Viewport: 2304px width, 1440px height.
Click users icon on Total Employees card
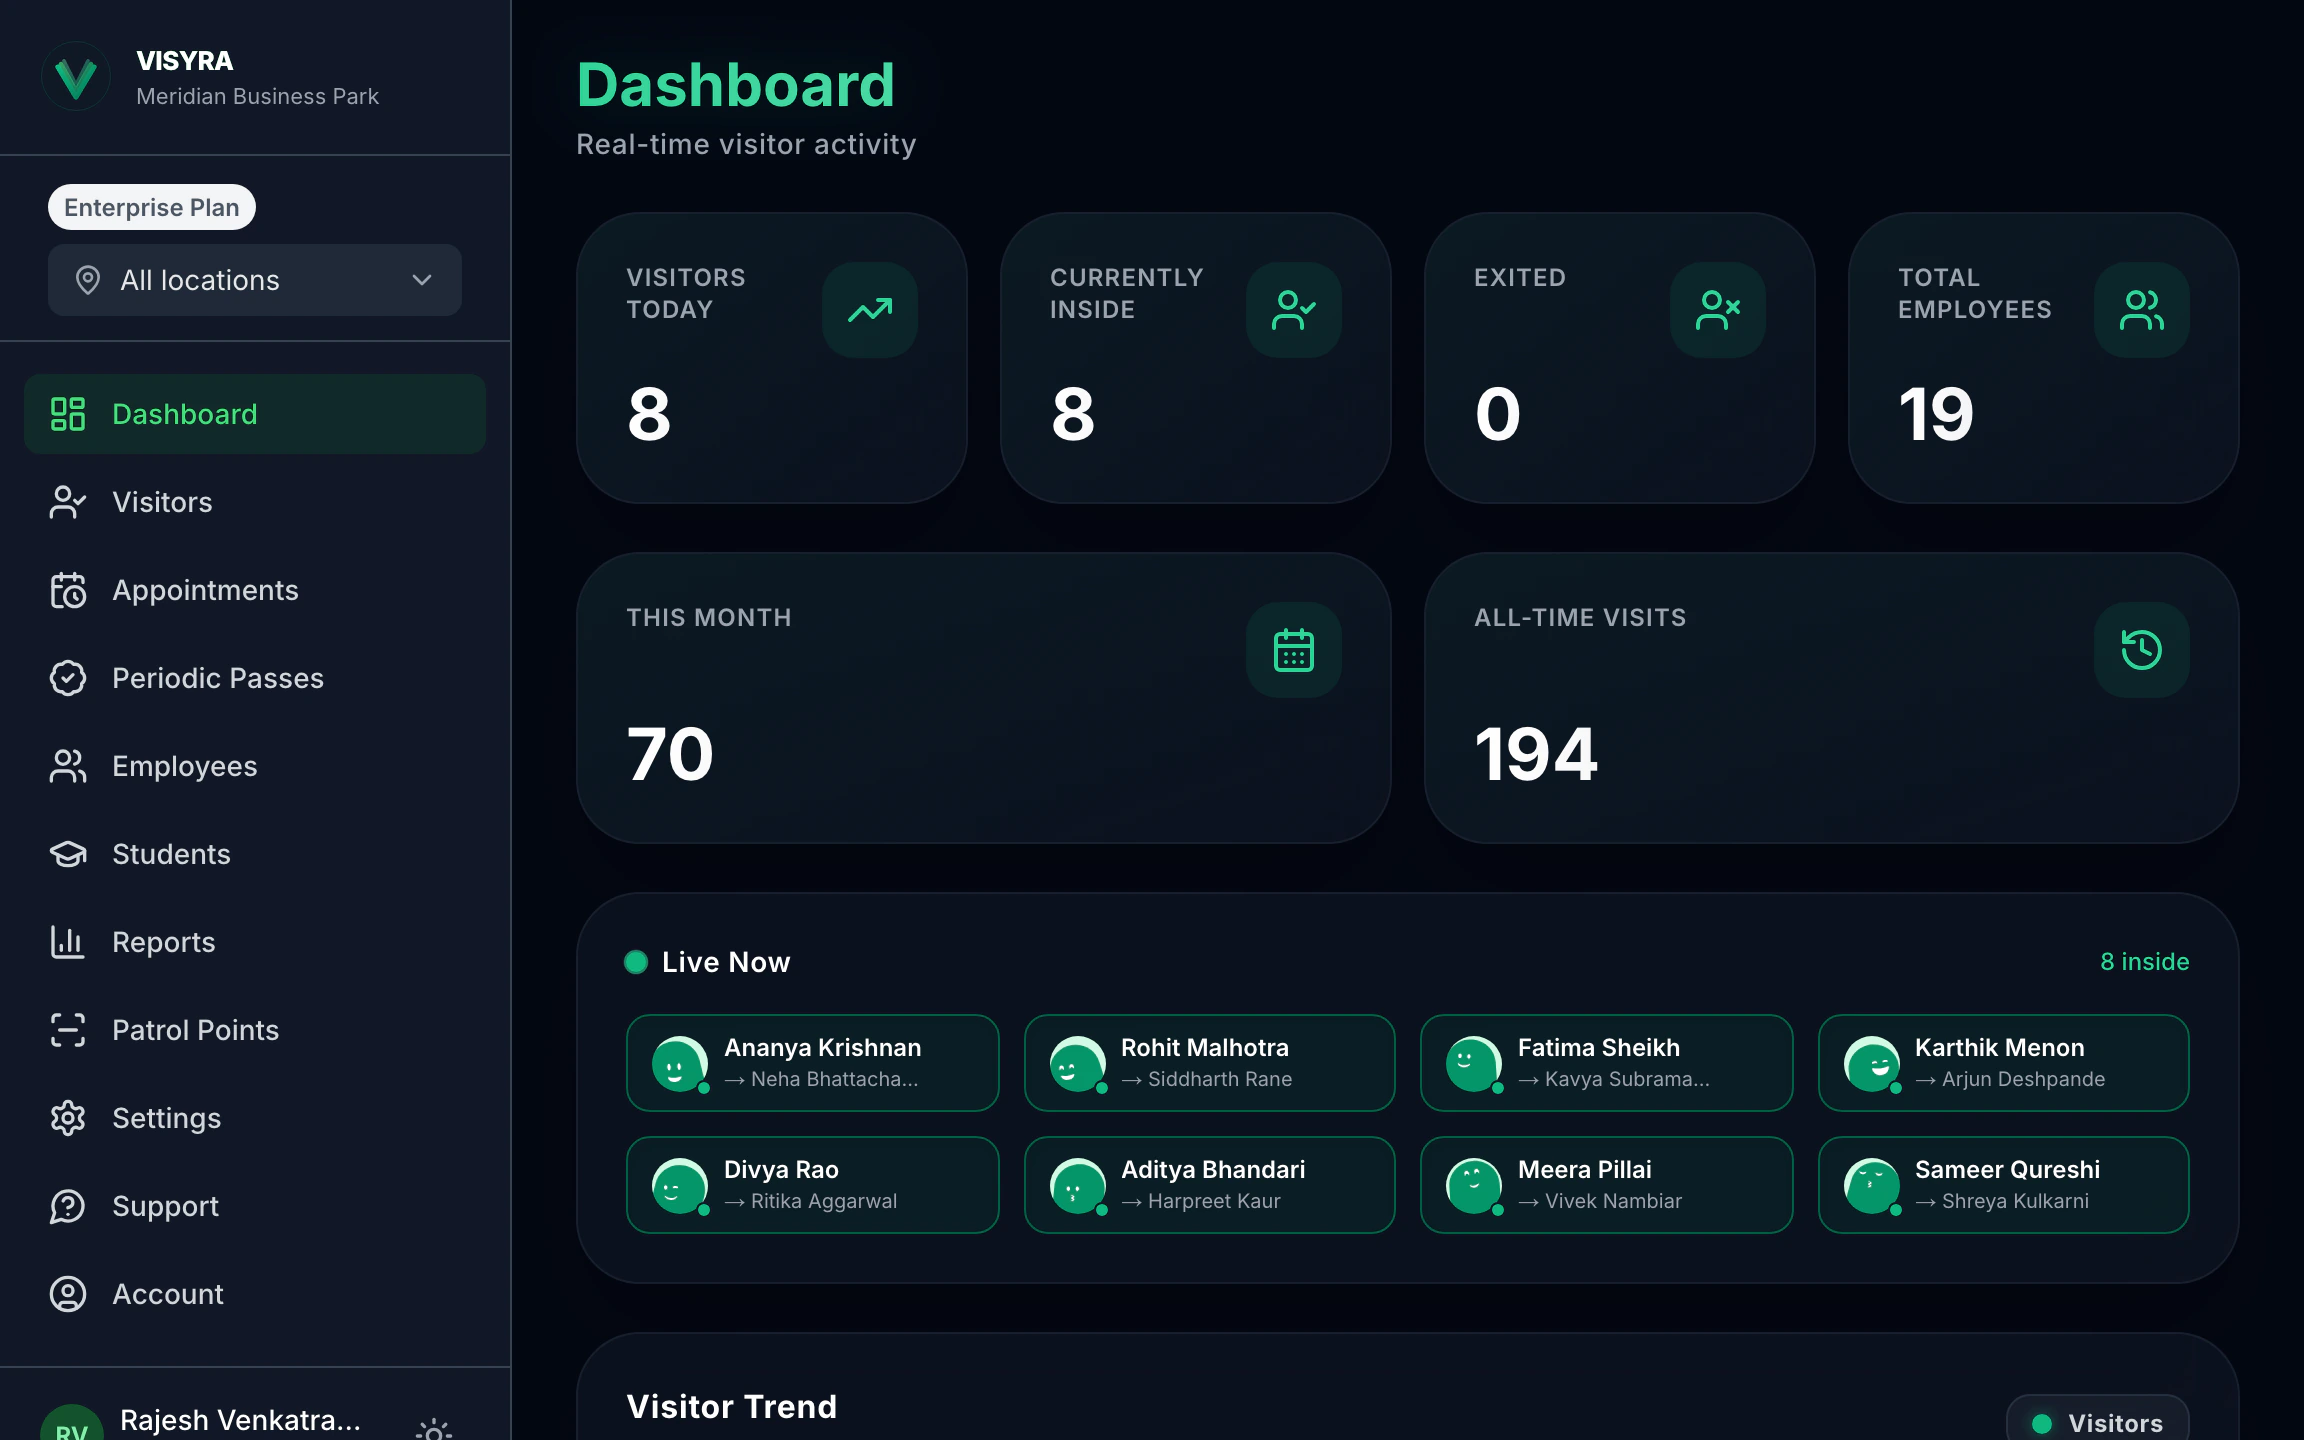[x=2142, y=310]
